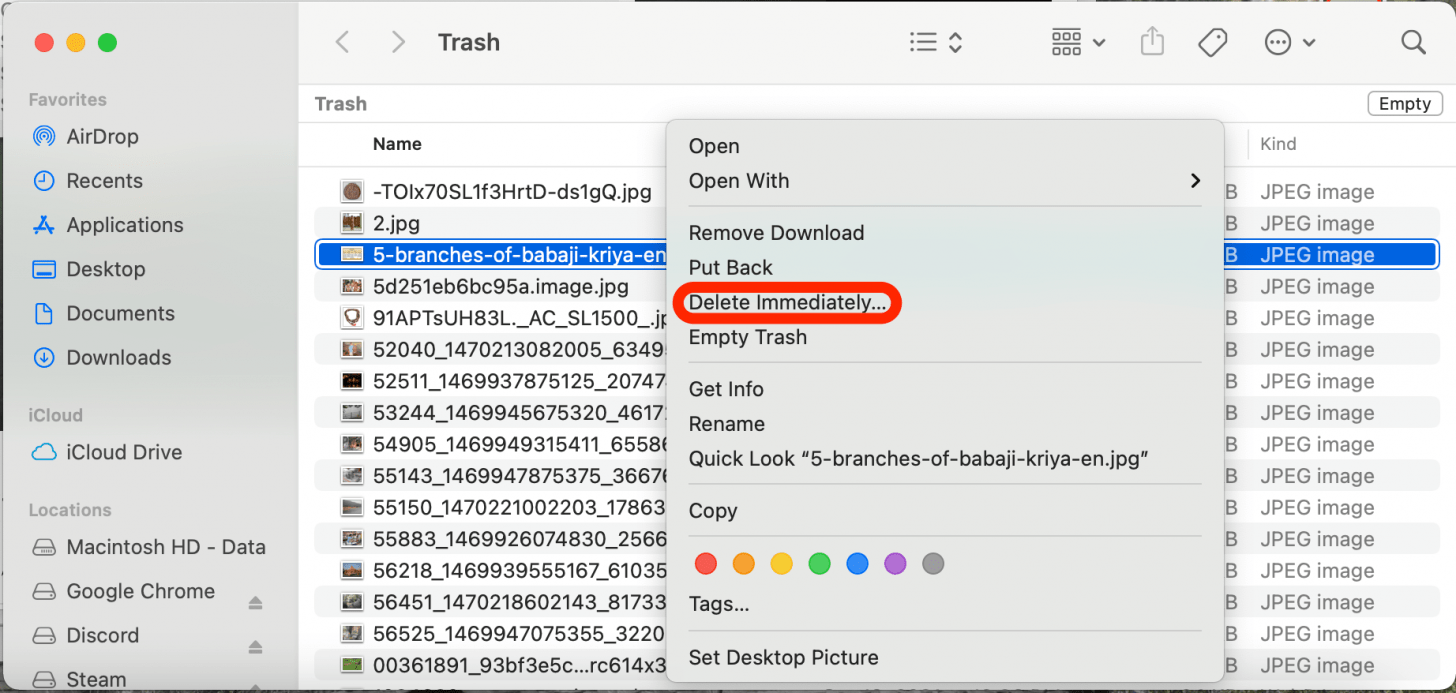The image size is (1456, 693).
Task: Pick the purple tag color dot
Action: coord(895,564)
